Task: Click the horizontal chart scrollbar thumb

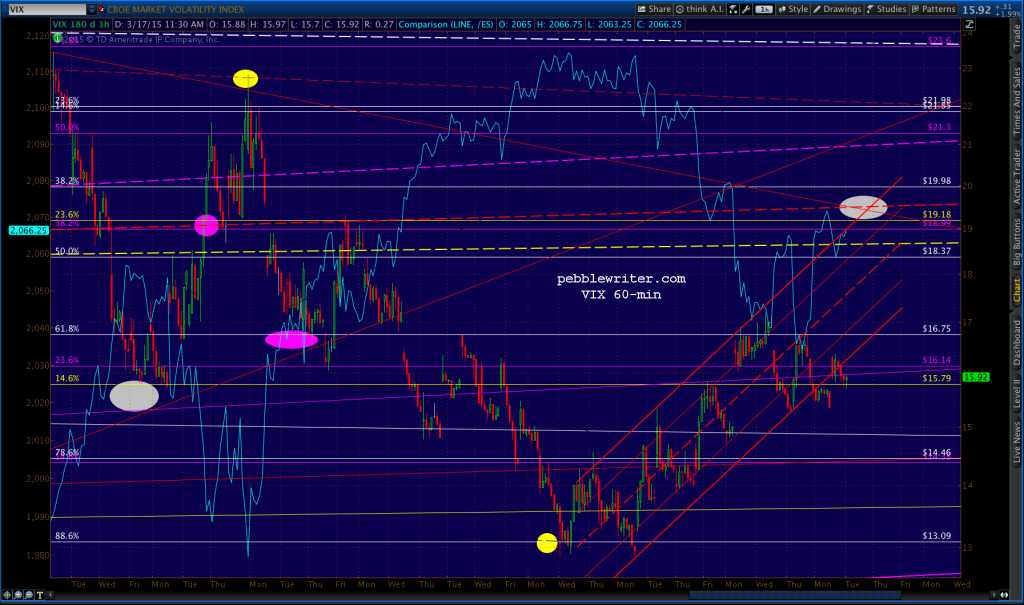Action: tap(795, 595)
